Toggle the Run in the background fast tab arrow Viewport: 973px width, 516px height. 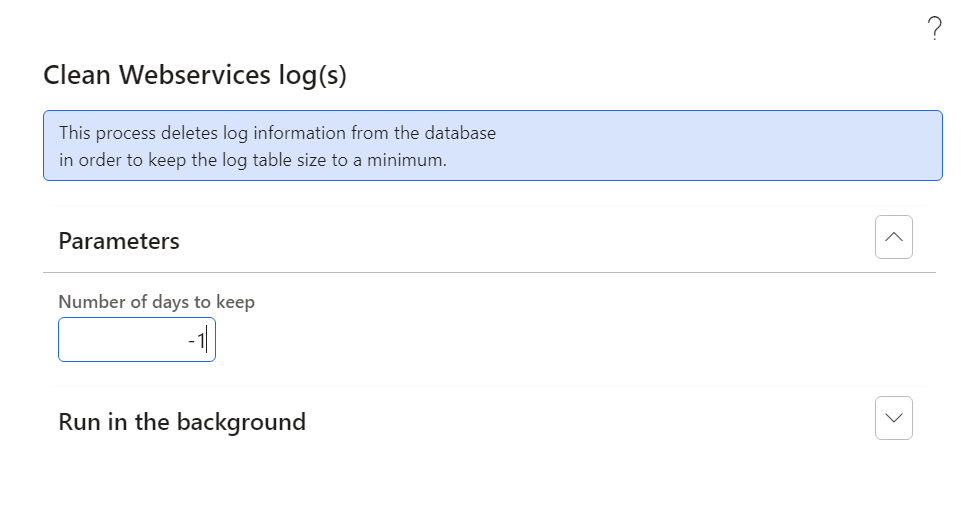894,418
